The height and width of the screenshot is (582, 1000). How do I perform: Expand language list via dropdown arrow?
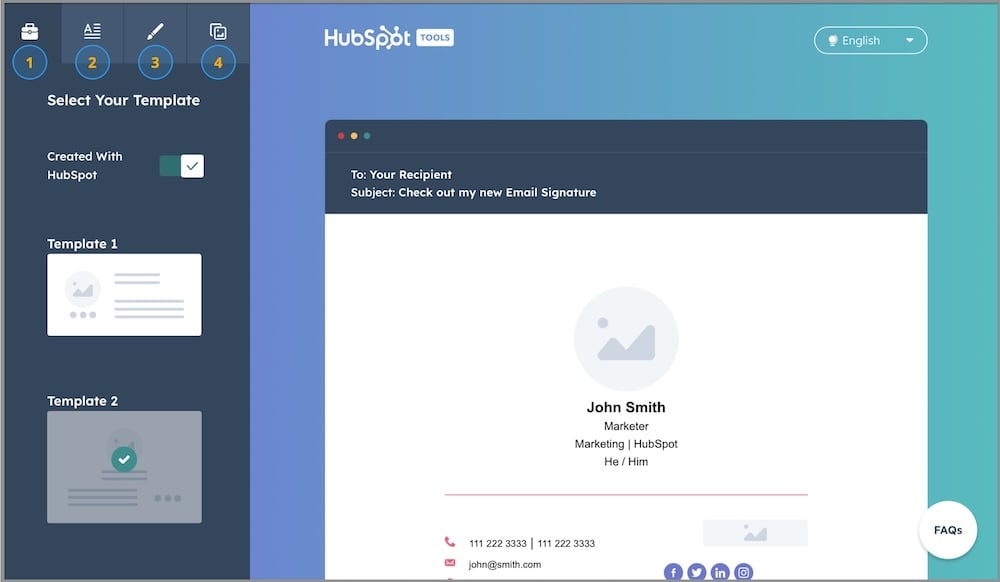click(x=909, y=41)
